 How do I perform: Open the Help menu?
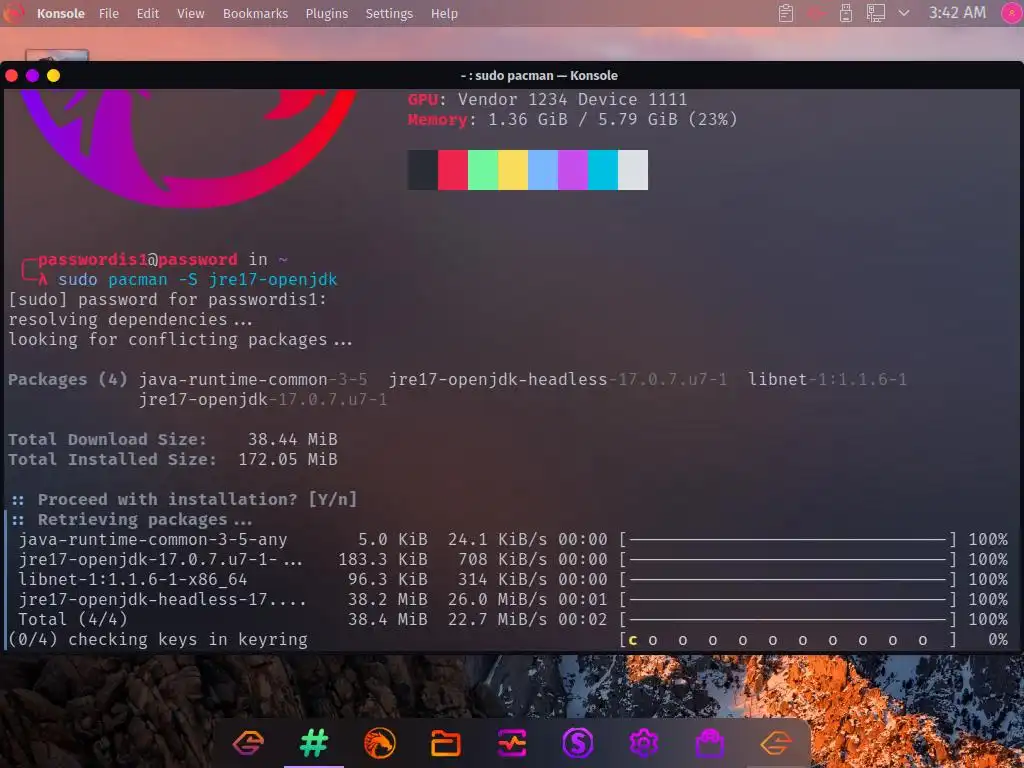[x=444, y=13]
